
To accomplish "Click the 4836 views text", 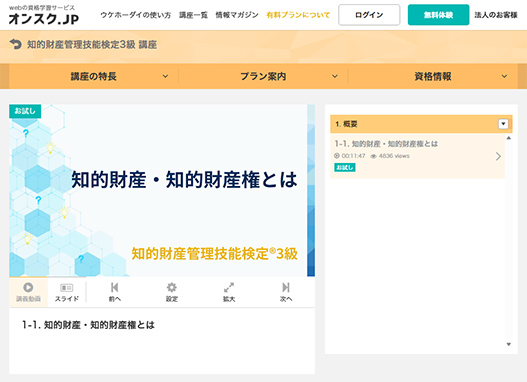I will [394, 156].
